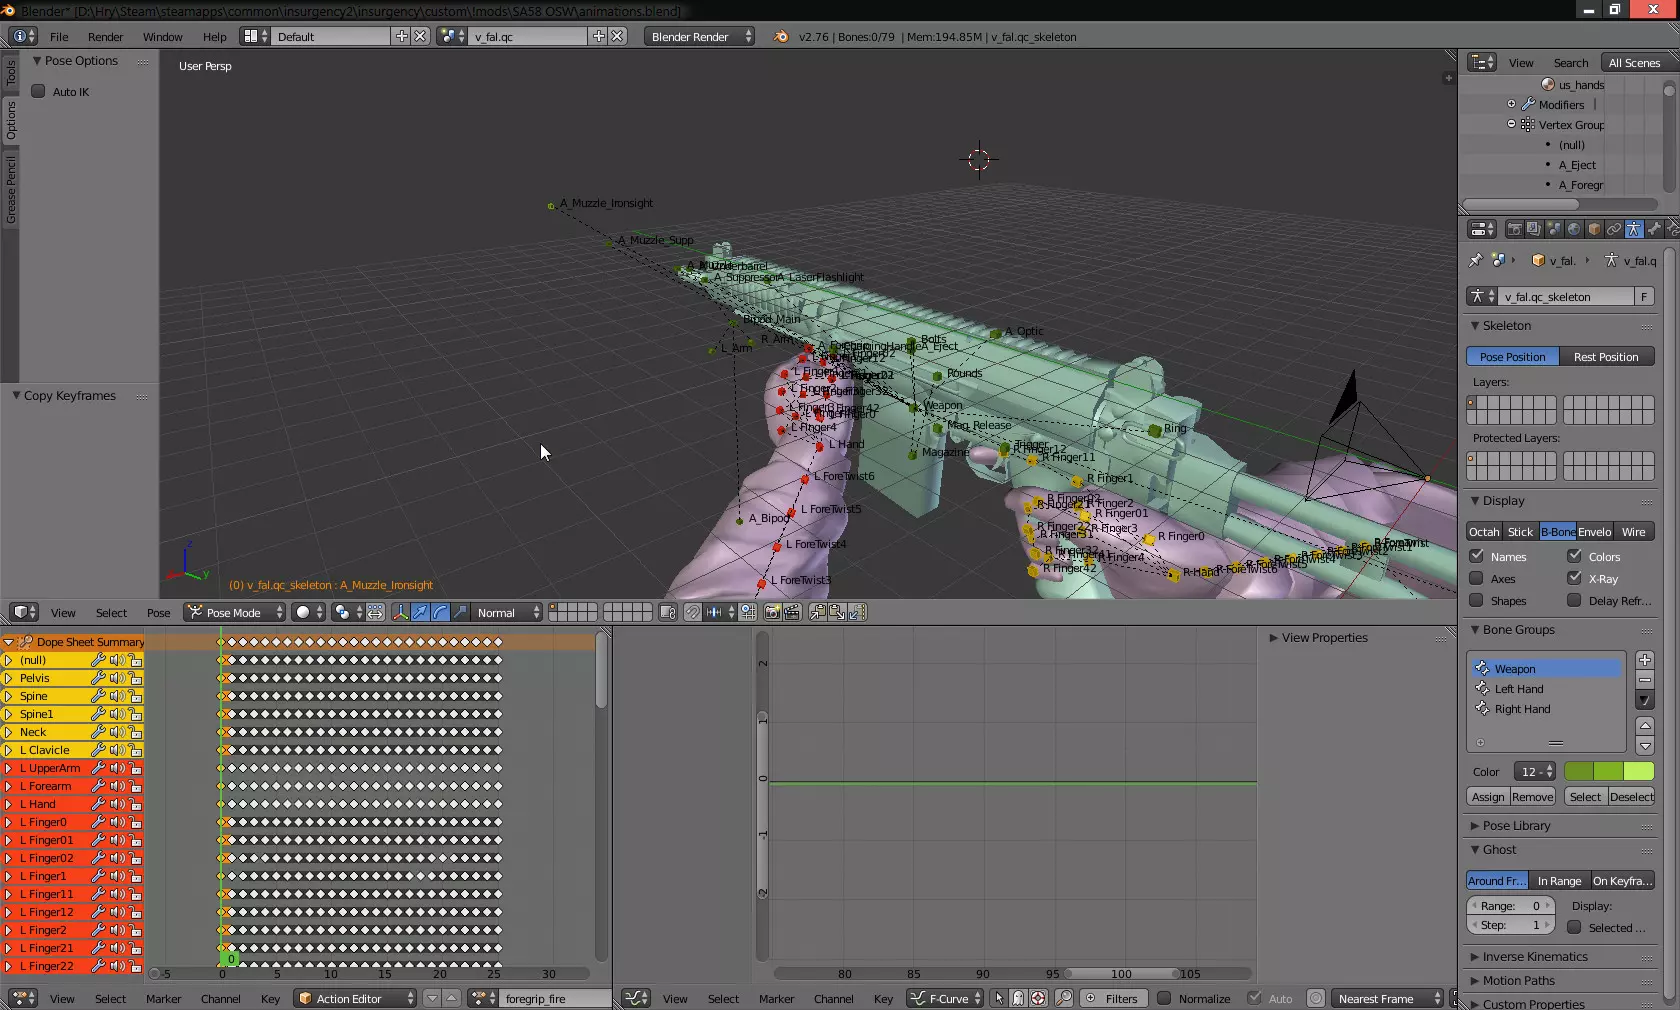The image size is (1680, 1010).
Task: Open the Render menu in top bar
Action: 105,36
